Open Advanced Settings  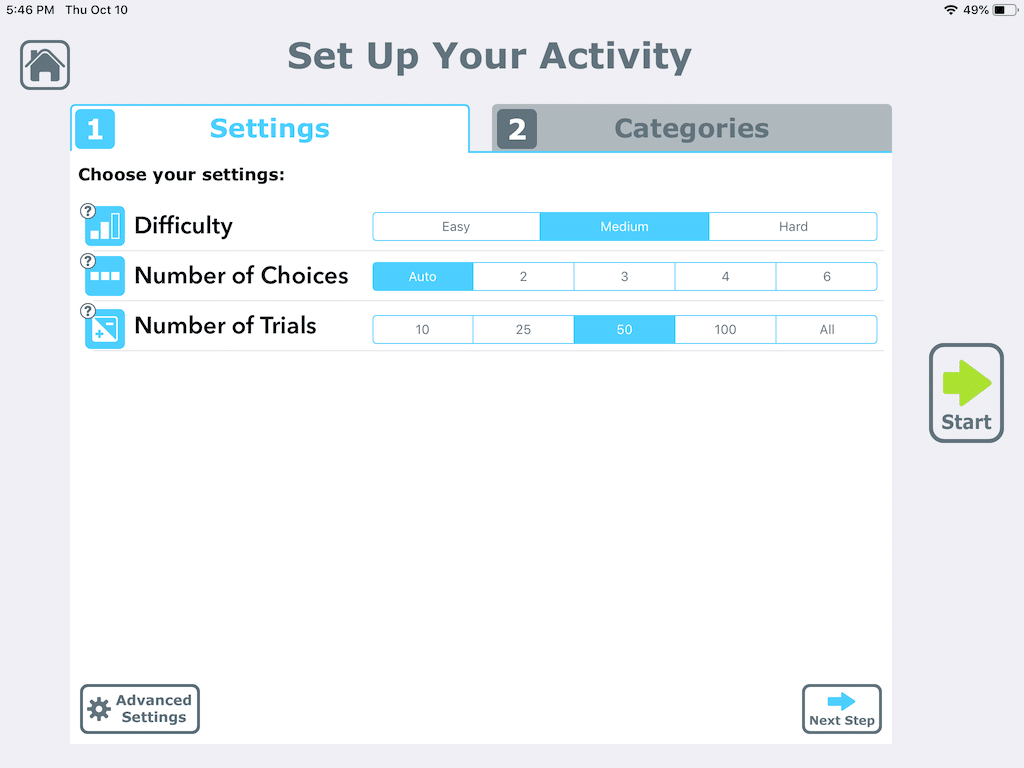point(139,708)
